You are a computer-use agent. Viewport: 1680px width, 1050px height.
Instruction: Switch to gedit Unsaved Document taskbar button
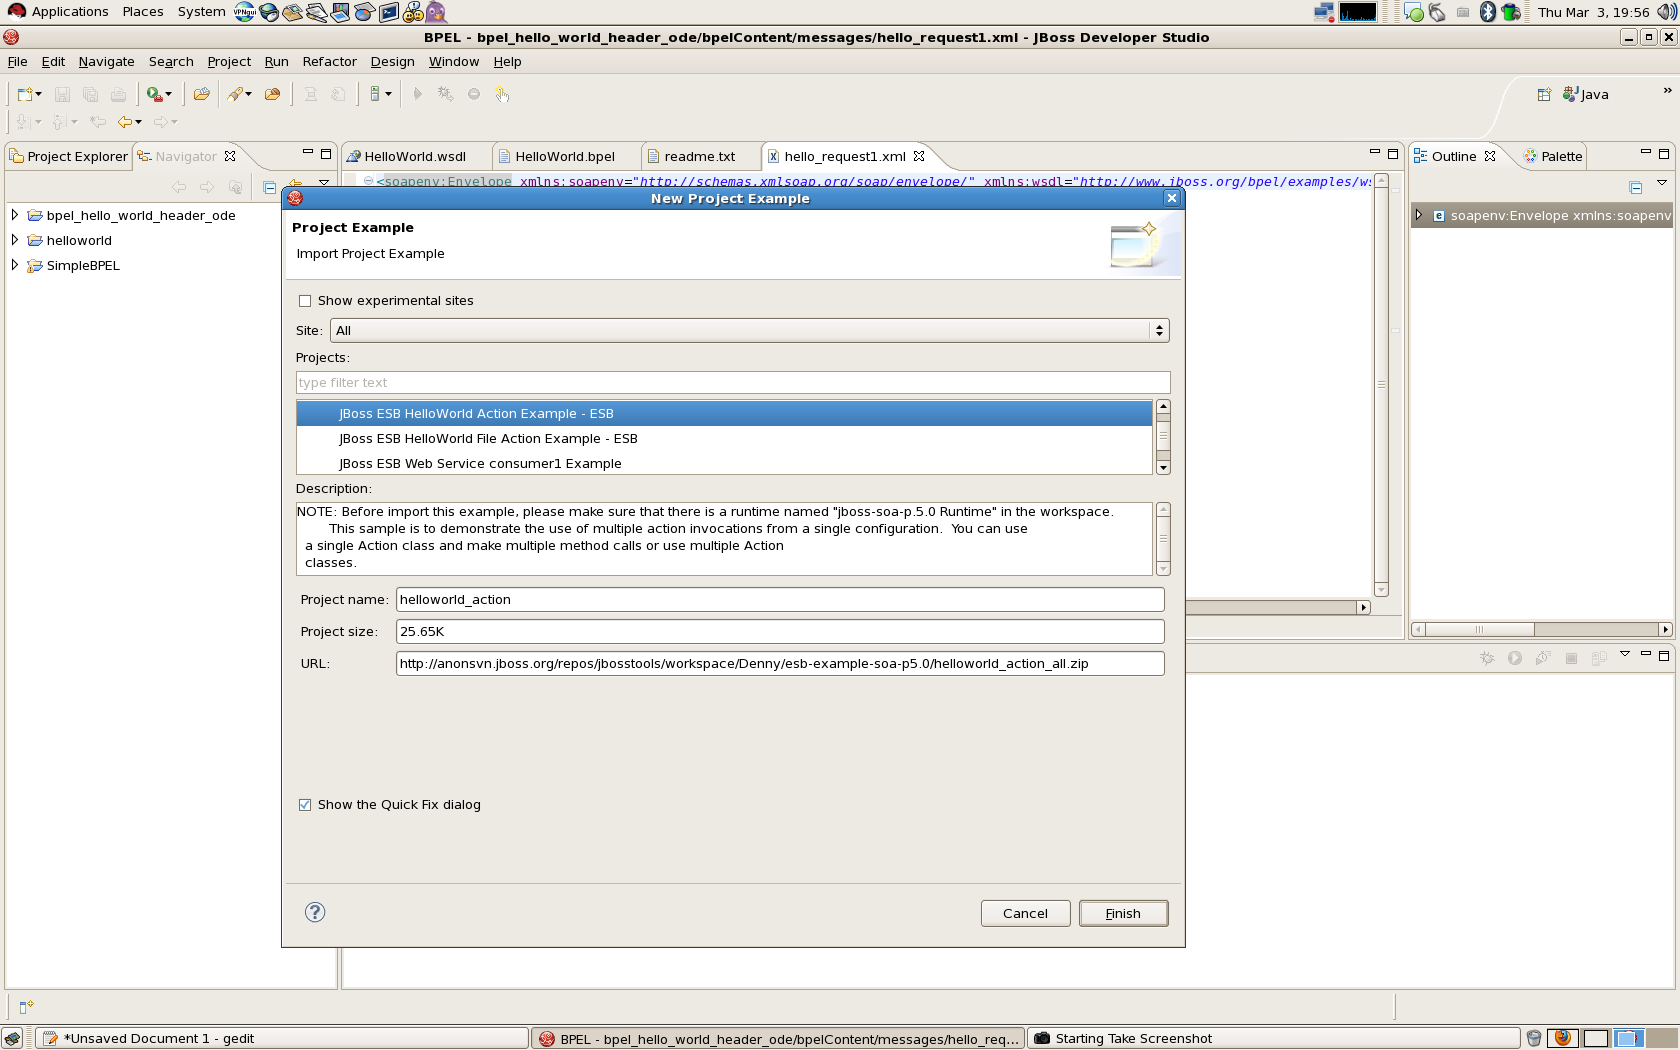point(282,1039)
